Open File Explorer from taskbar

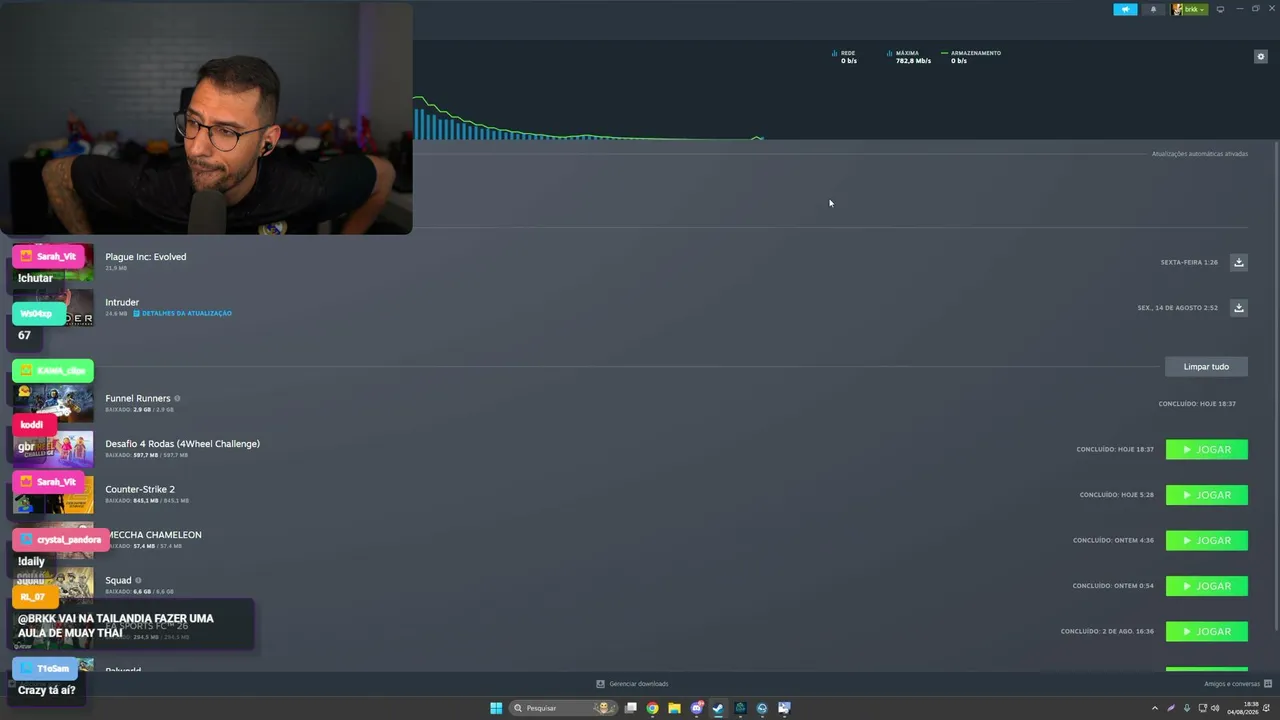pos(675,708)
